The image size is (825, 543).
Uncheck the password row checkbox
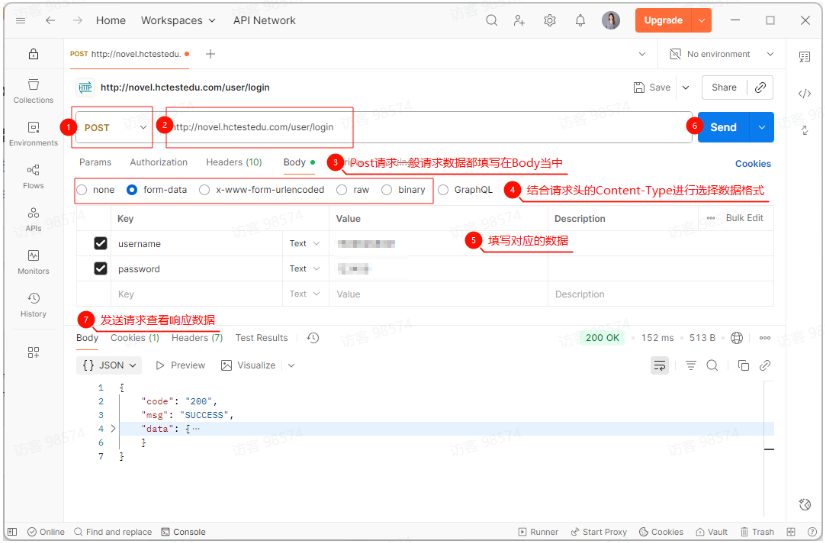[x=100, y=268]
